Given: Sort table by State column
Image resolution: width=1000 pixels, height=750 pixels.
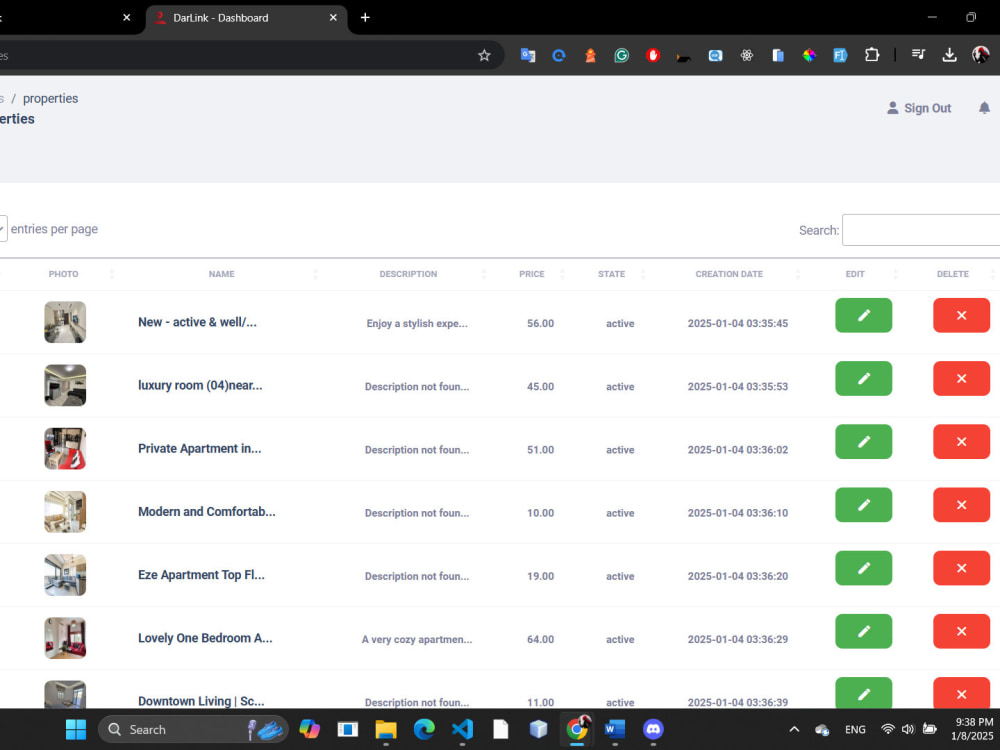Looking at the screenshot, I should (x=611, y=274).
